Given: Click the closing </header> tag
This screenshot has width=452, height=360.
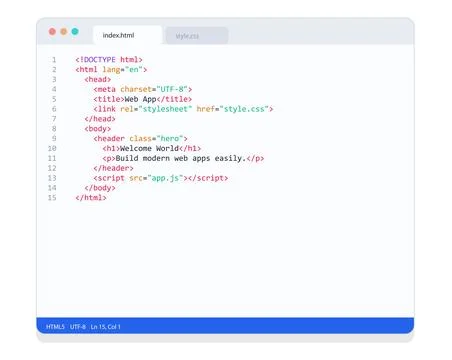Looking at the screenshot, I should (113, 168).
